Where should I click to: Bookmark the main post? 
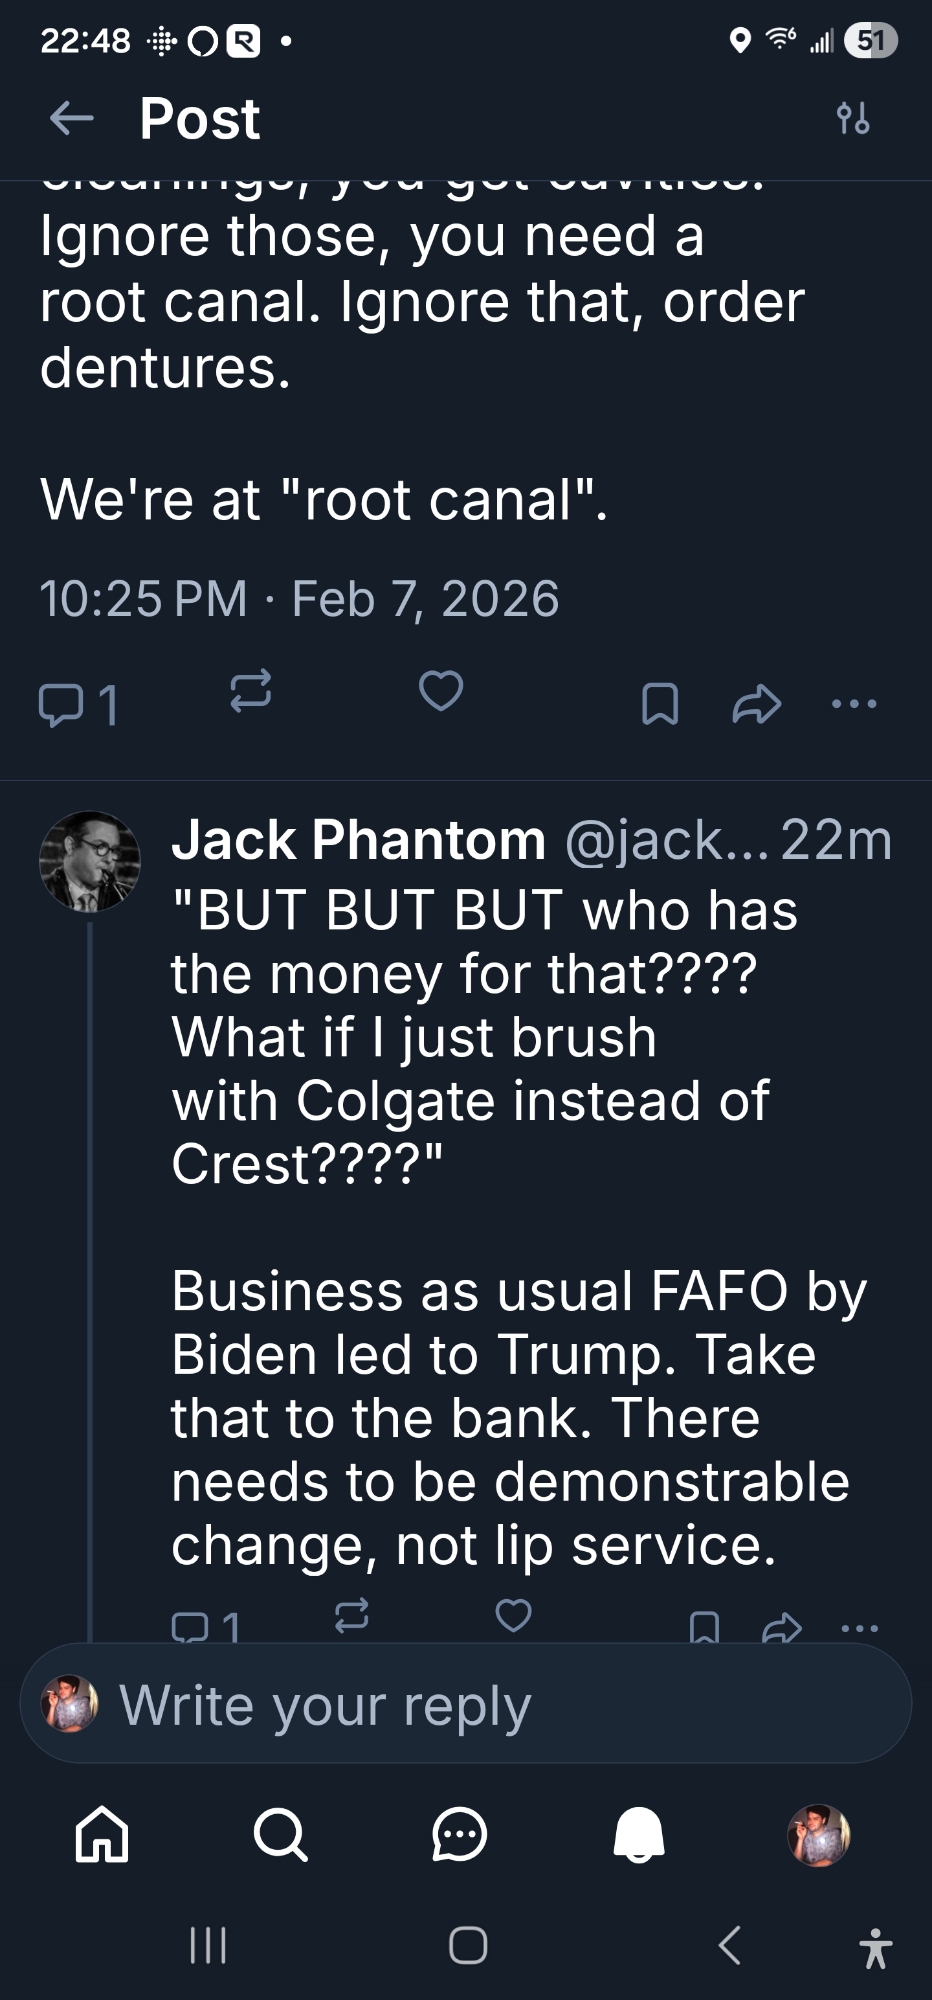click(660, 704)
